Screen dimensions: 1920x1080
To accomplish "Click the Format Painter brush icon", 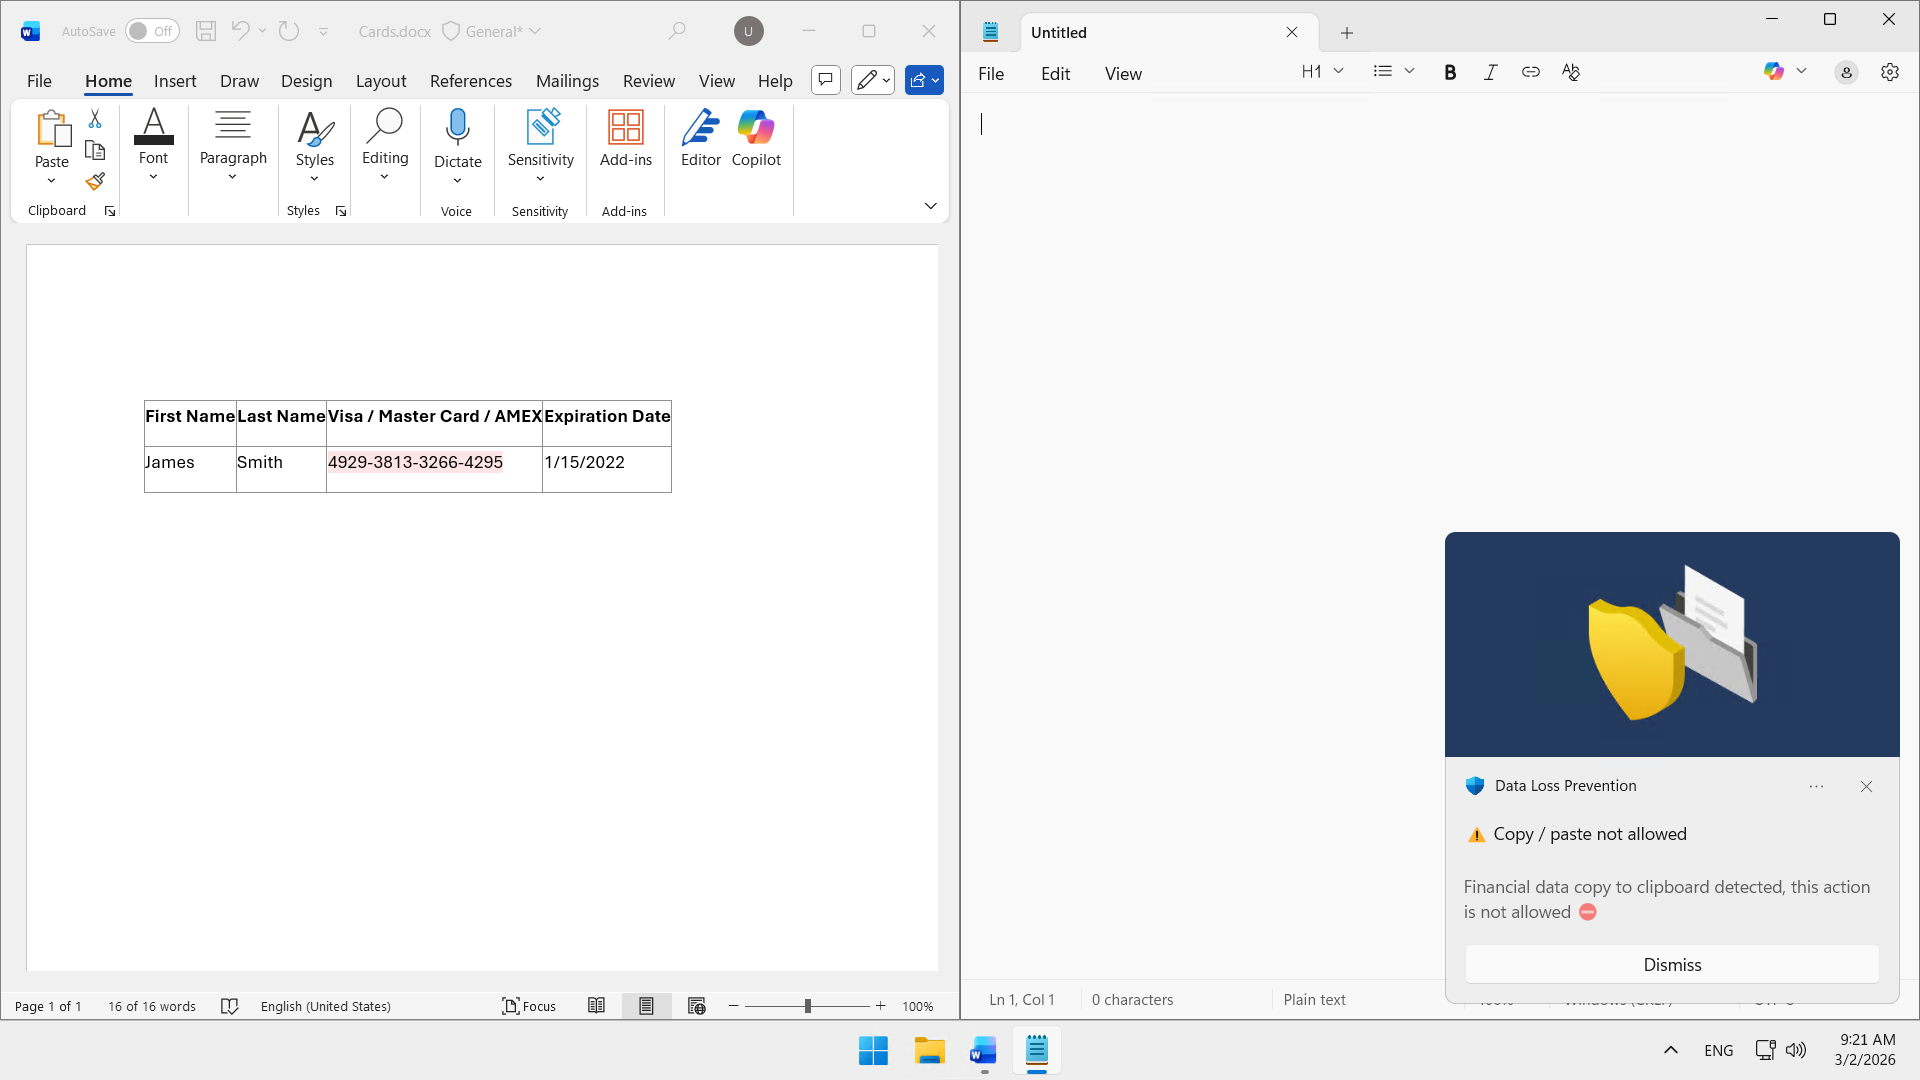I will [95, 182].
